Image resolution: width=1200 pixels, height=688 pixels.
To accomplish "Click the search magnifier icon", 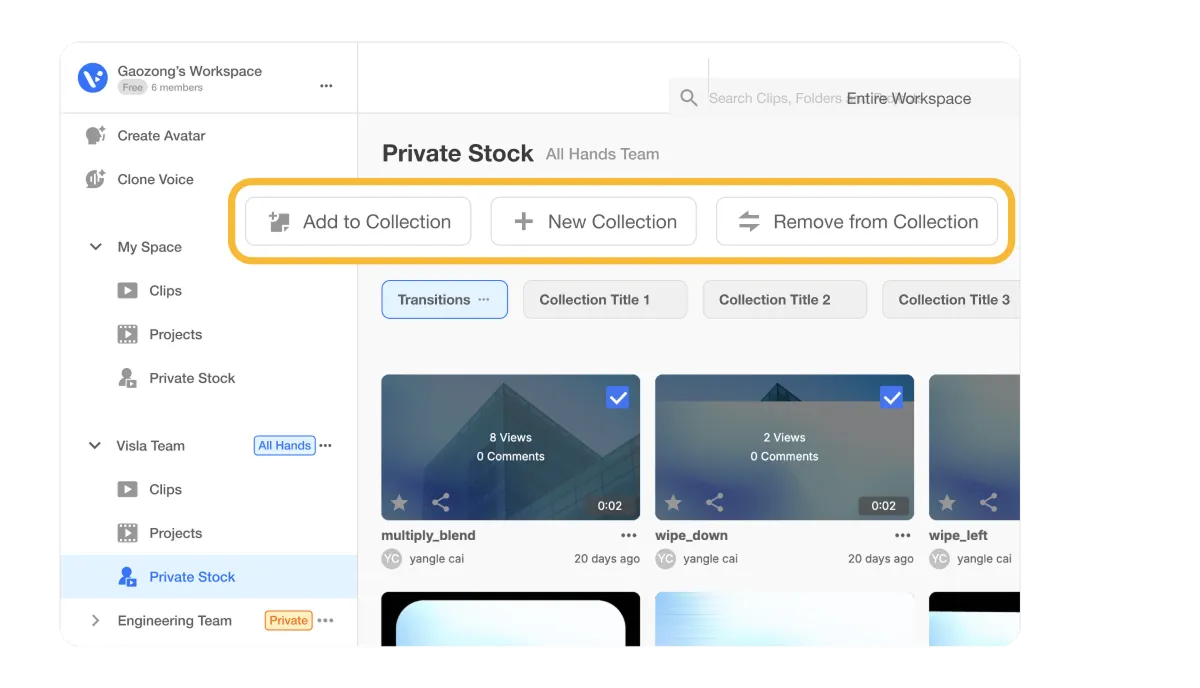I will point(688,98).
